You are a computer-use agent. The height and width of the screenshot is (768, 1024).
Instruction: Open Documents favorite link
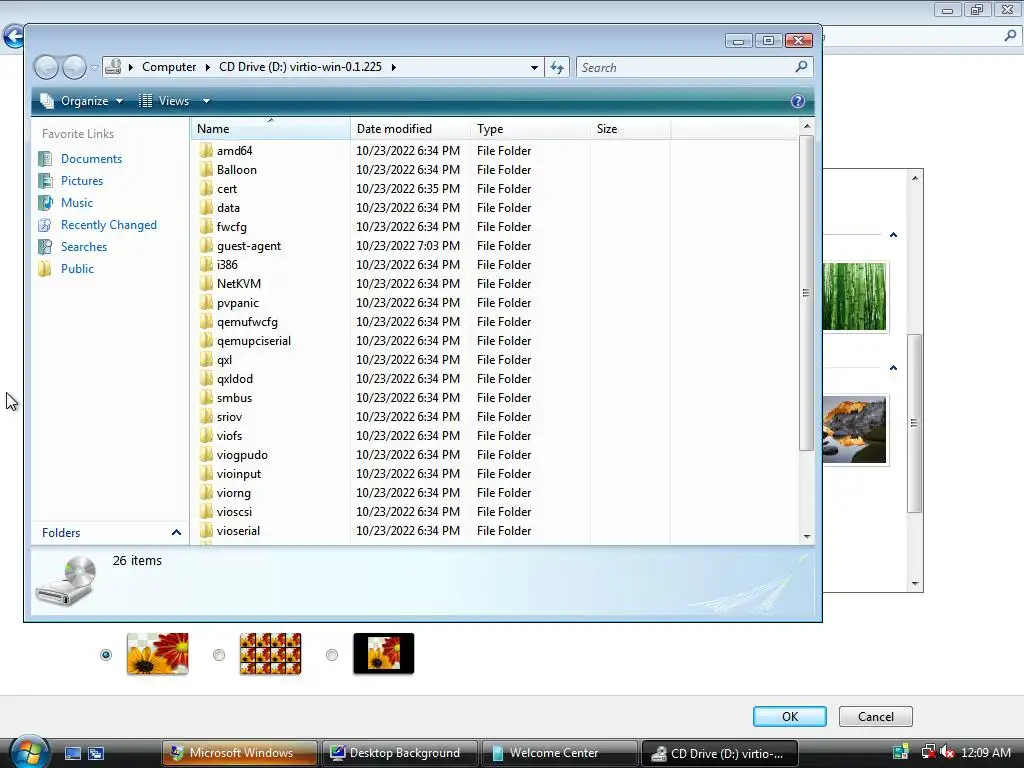click(x=91, y=159)
